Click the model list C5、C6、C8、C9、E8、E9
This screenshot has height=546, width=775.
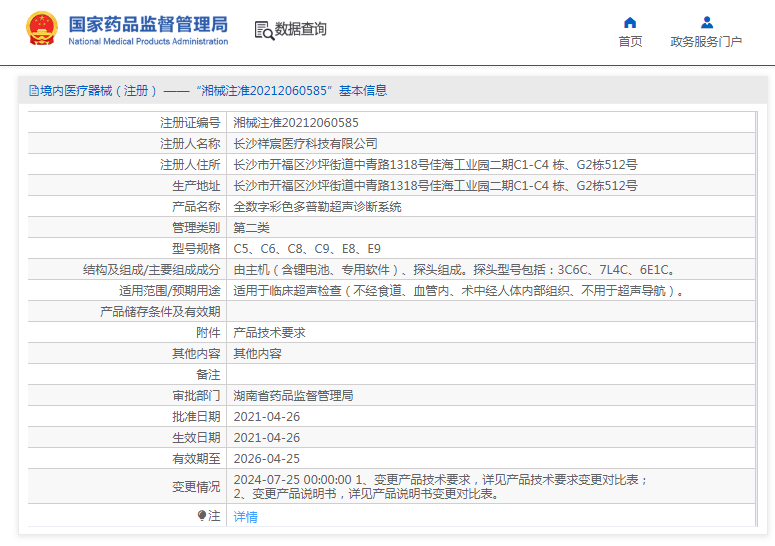(x=307, y=249)
